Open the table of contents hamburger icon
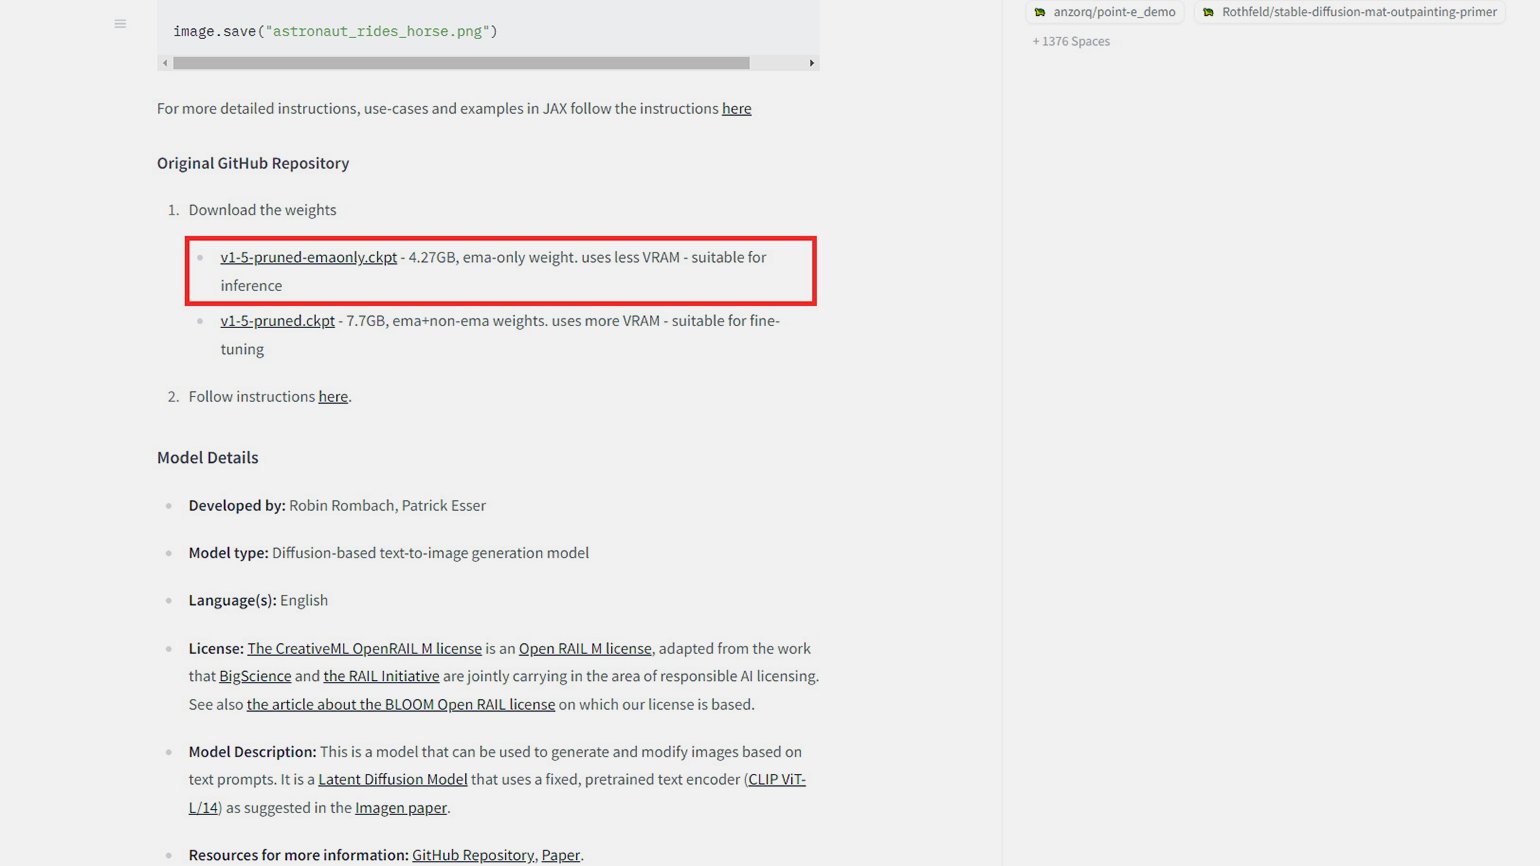Viewport: 1540px width, 866px height. (120, 24)
